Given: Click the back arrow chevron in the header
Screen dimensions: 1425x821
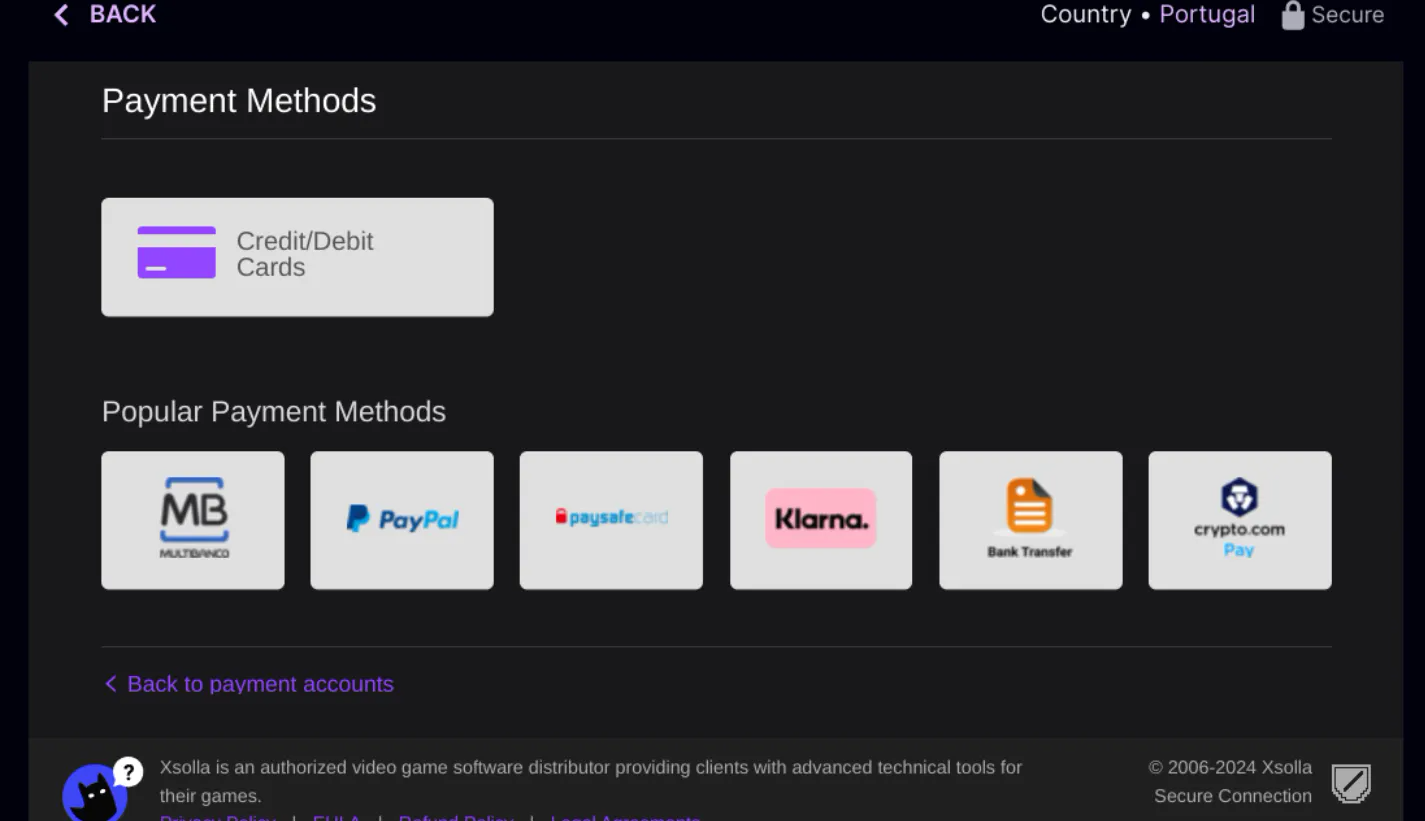Looking at the screenshot, I should 61,15.
